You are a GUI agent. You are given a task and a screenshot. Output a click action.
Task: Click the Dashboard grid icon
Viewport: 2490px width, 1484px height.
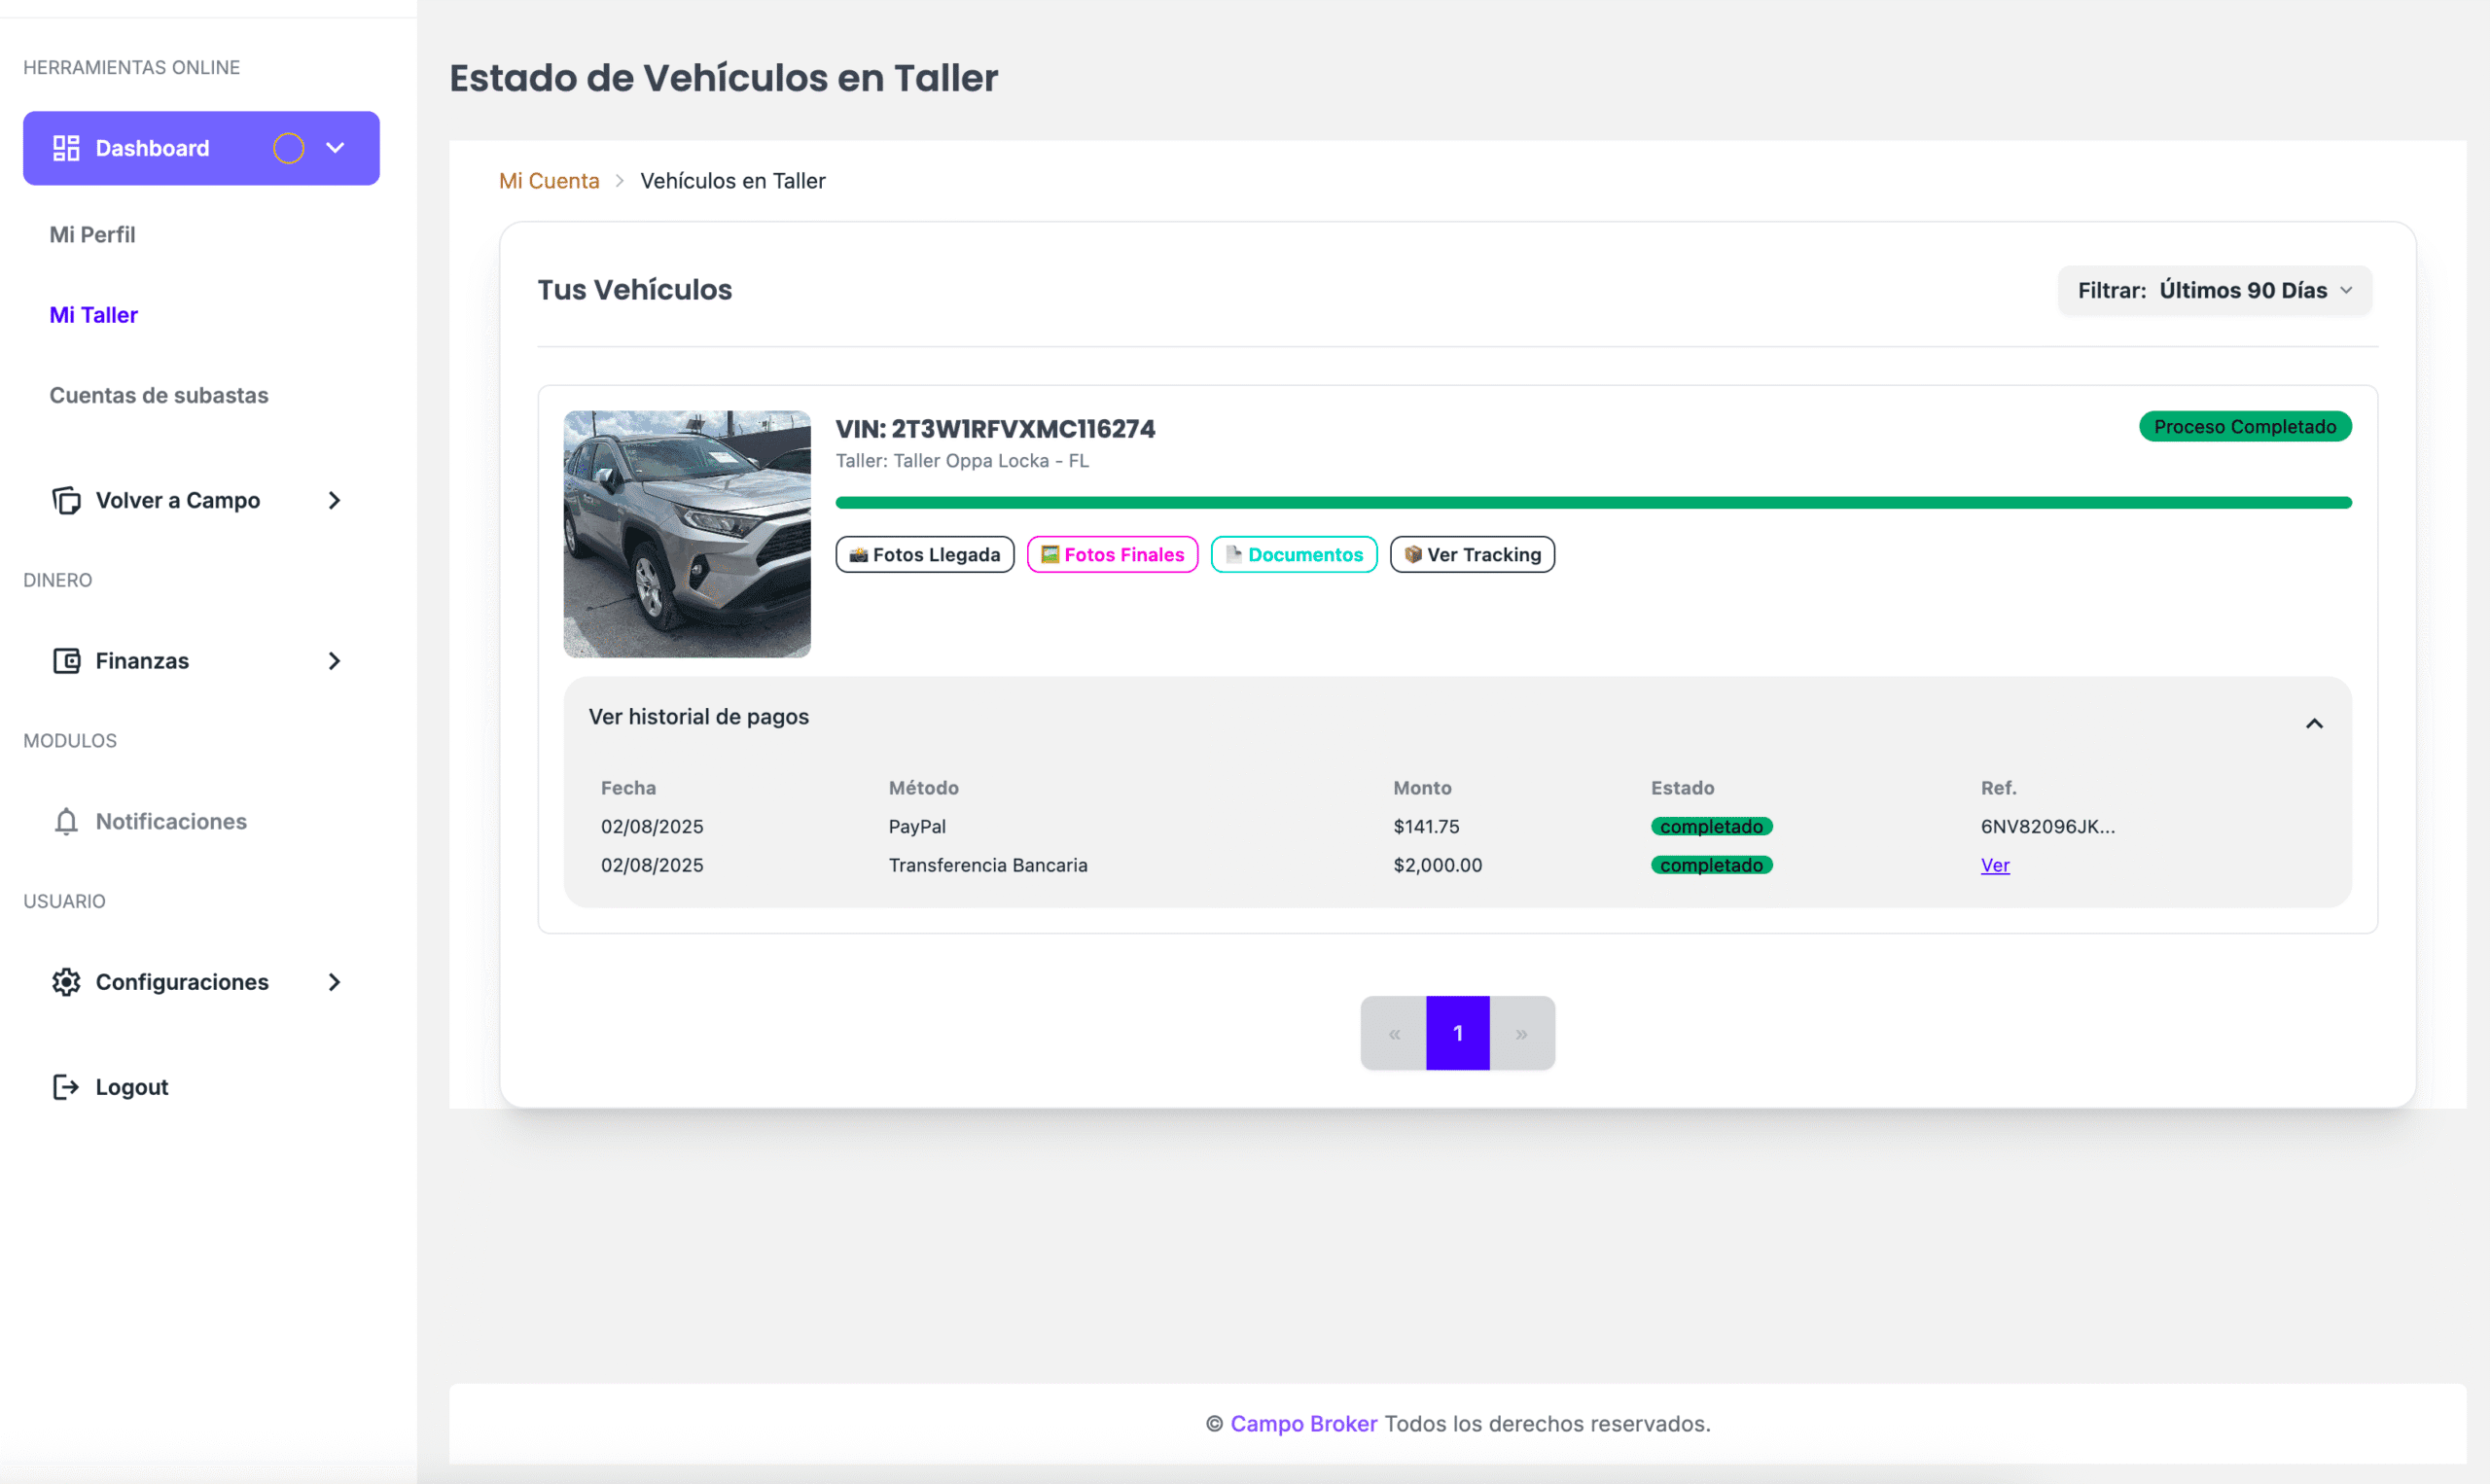pyautogui.click(x=66, y=148)
